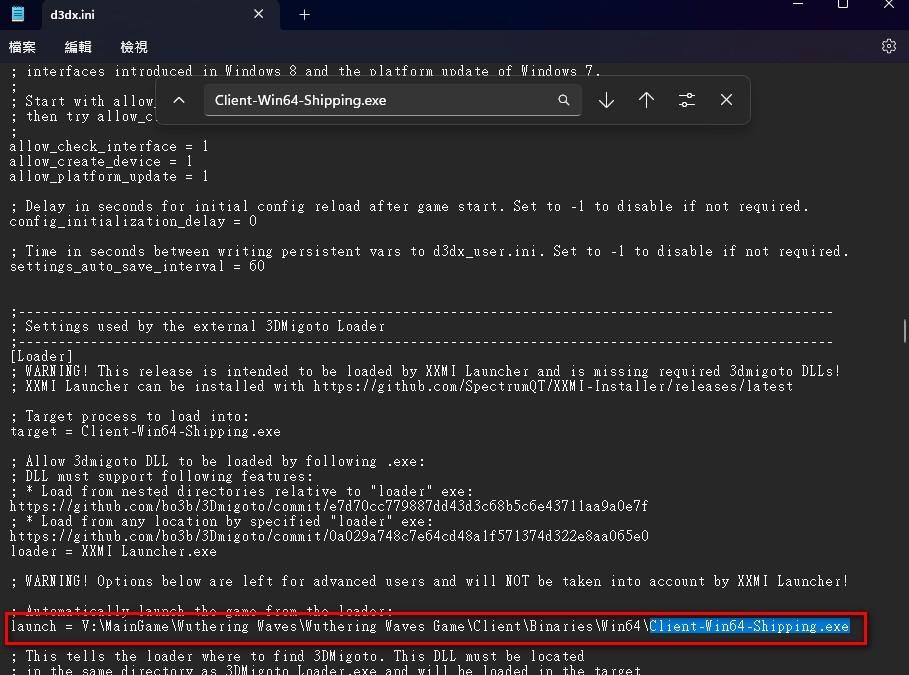909x675 pixels.
Task: Close the d3dx.ini tab
Action: pyautogui.click(x=259, y=14)
